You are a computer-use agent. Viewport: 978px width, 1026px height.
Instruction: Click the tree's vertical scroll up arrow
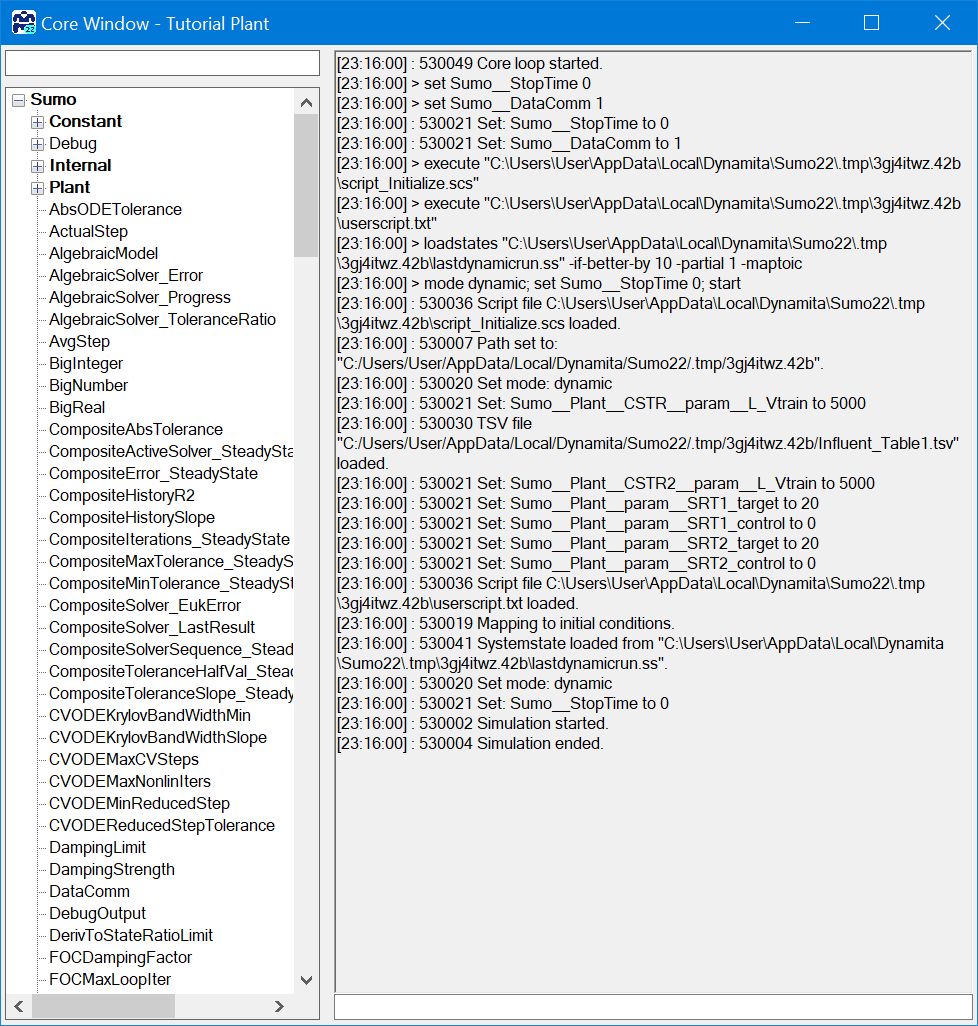306,102
